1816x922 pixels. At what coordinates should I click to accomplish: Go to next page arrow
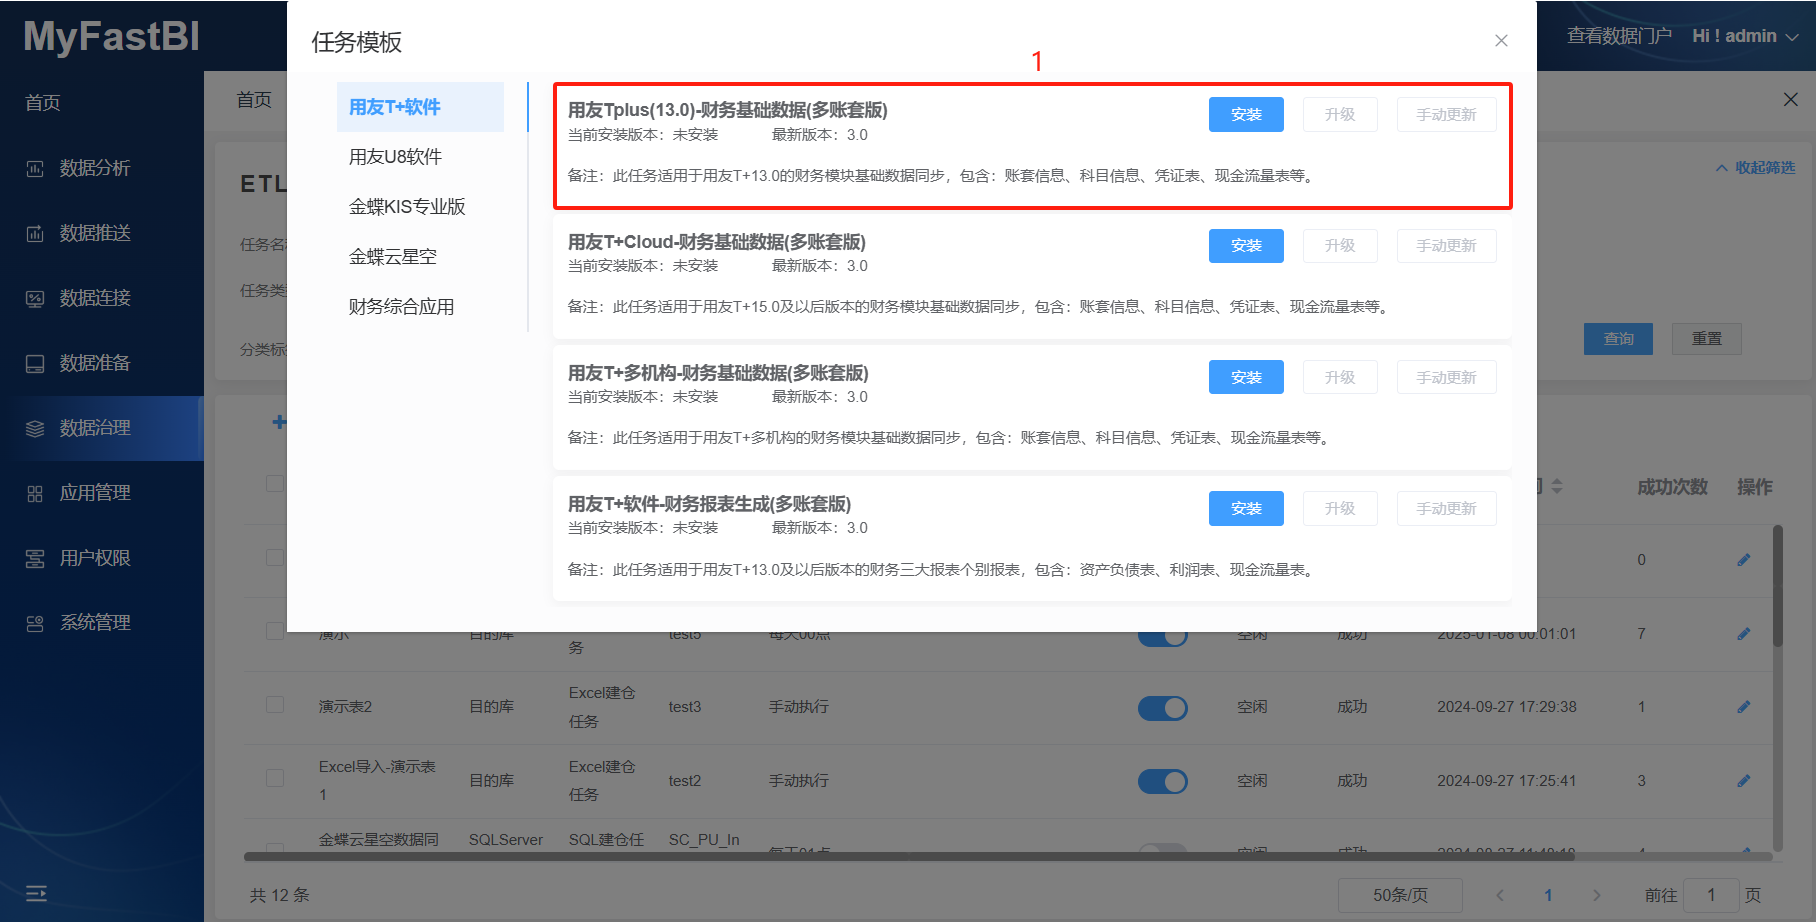[1597, 895]
